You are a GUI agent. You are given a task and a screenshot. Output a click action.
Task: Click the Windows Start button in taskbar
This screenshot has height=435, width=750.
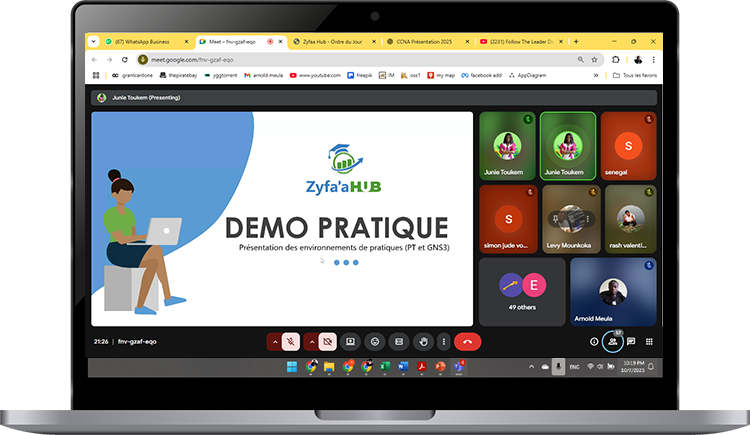click(291, 367)
